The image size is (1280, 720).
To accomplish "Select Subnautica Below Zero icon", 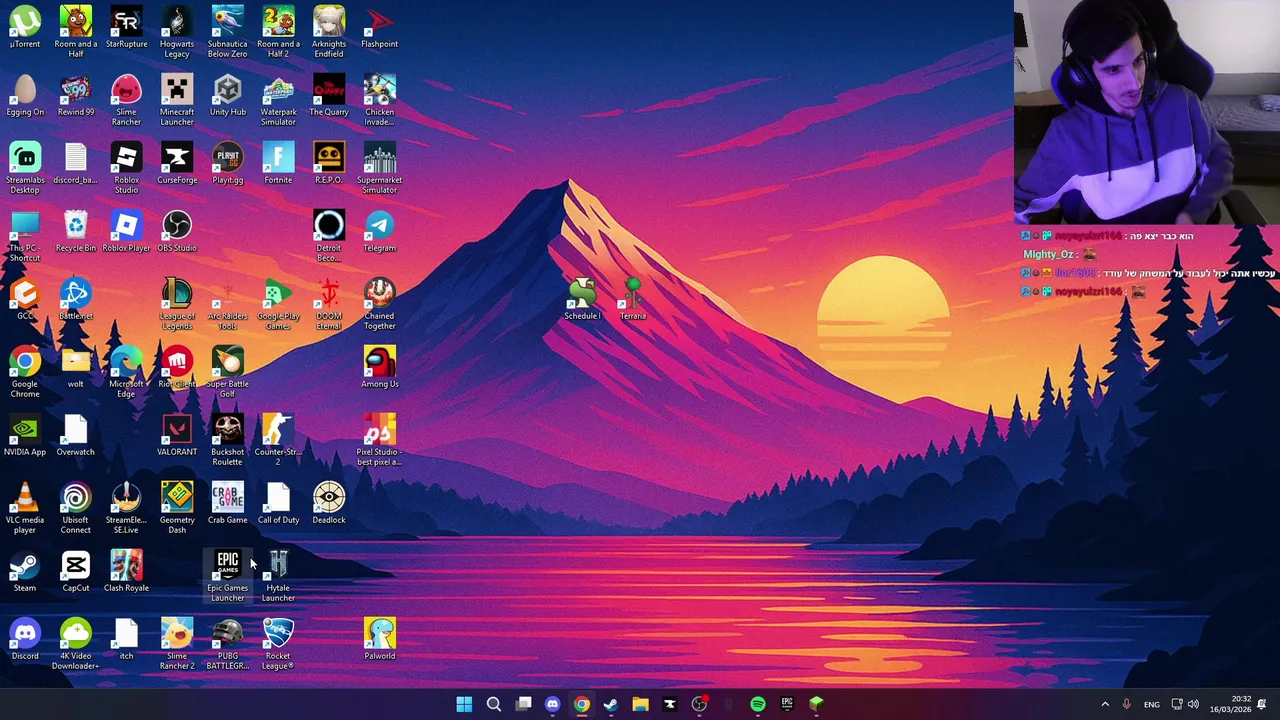I will pos(227,32).
